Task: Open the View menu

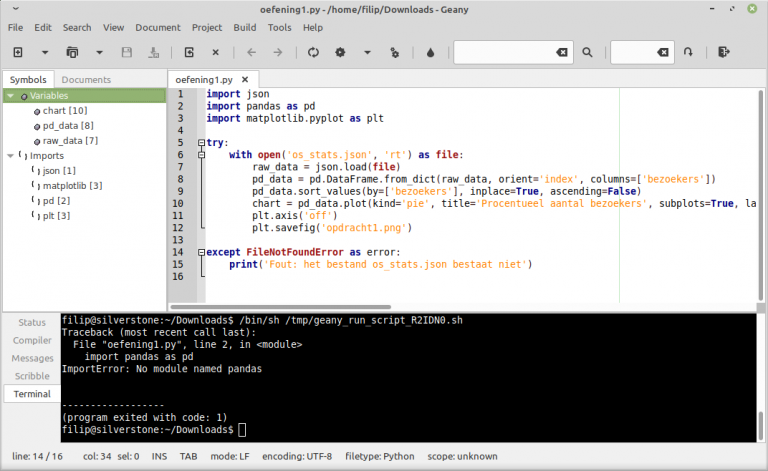Action: click(x=113, y=27)
